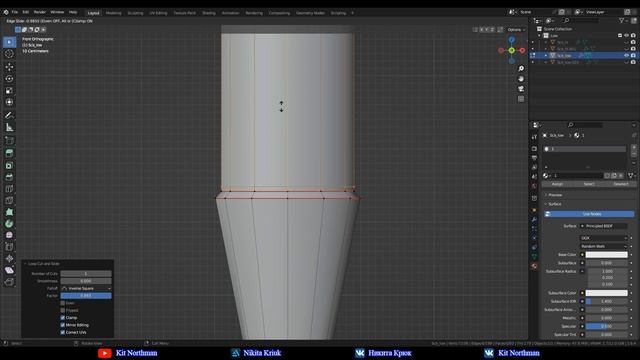Open the Edit menu
640x360 pixels.
point(26,12)
